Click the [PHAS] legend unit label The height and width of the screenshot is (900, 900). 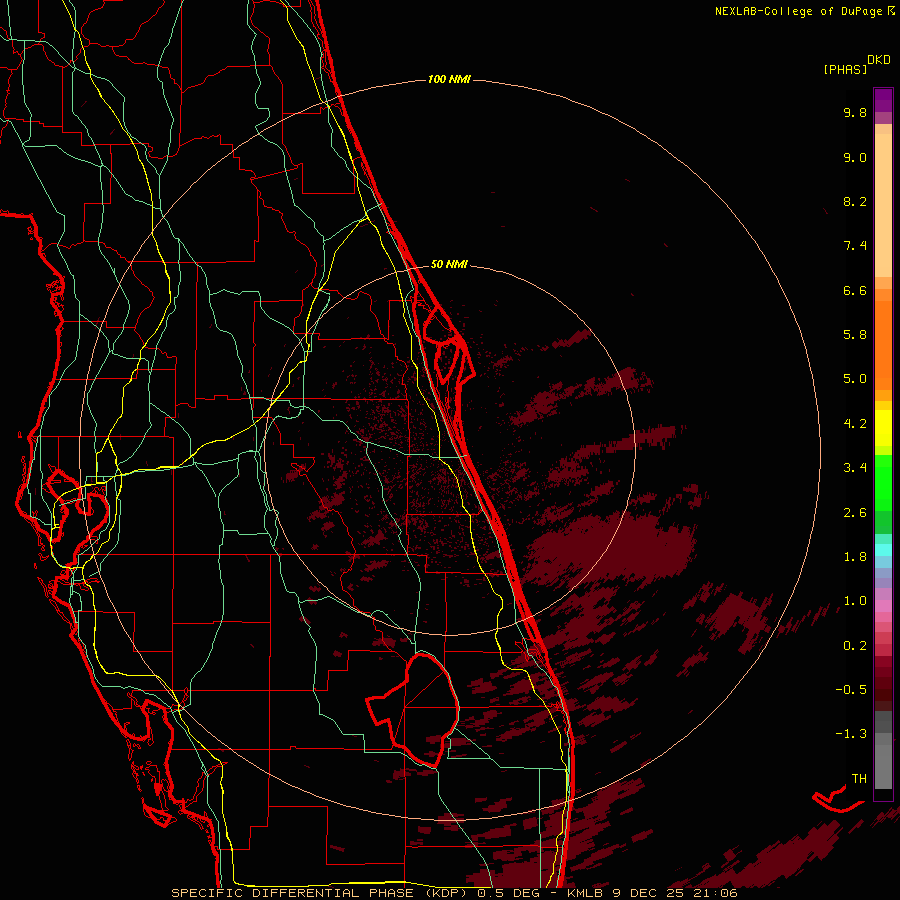[845, 69]
